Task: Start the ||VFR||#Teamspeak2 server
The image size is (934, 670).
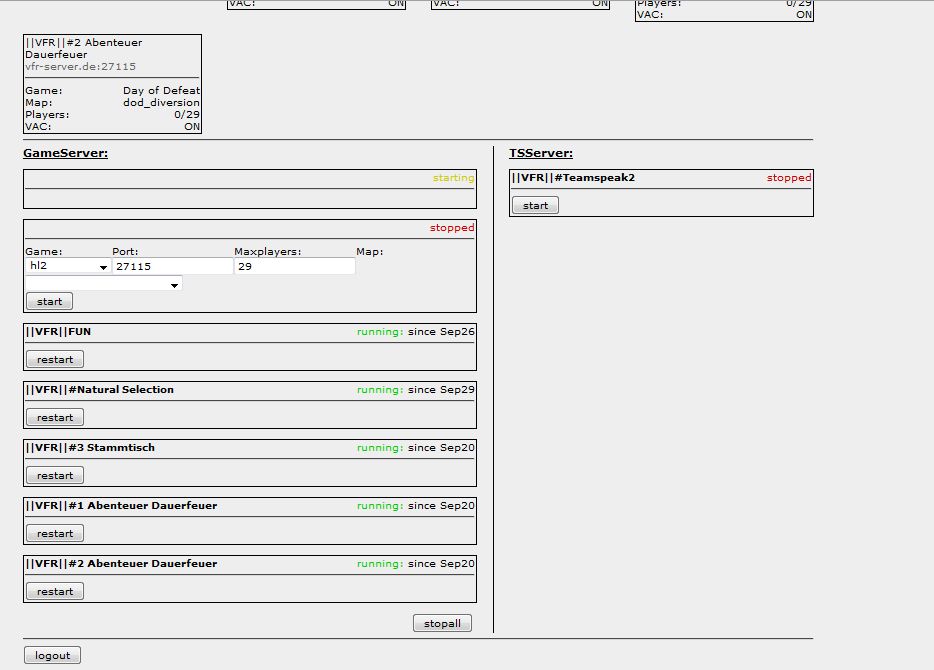Action: click(535, 205)
